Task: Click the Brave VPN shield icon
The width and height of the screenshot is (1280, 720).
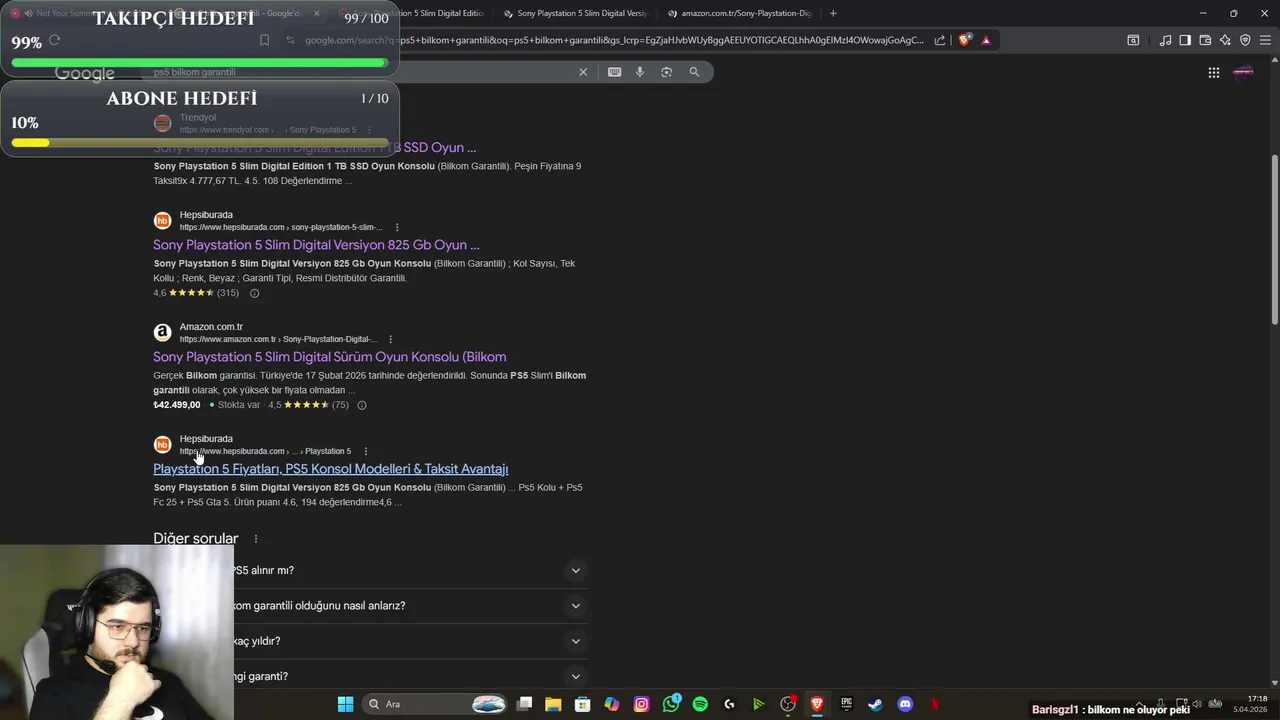Action: pos(1245,40)
